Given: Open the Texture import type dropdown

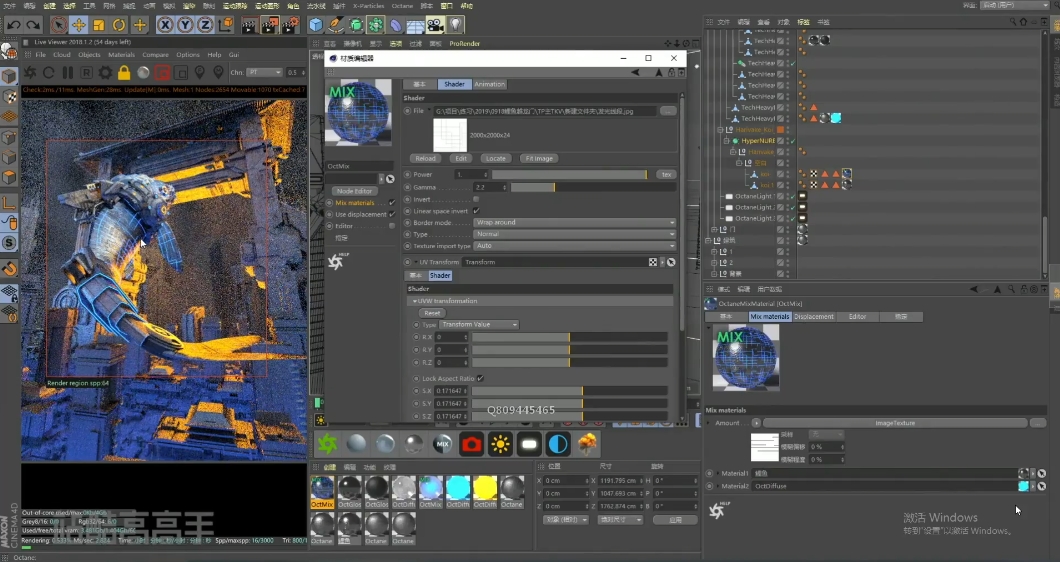Looking at the screenshot, I should point(574,245).
